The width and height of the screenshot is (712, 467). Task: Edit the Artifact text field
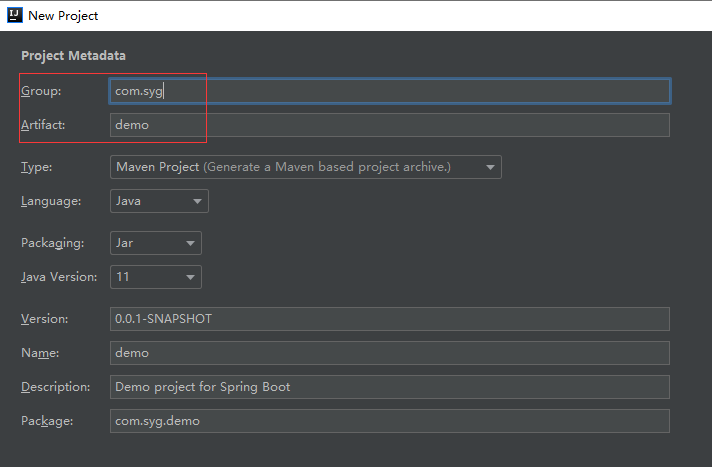coord(390,125)
